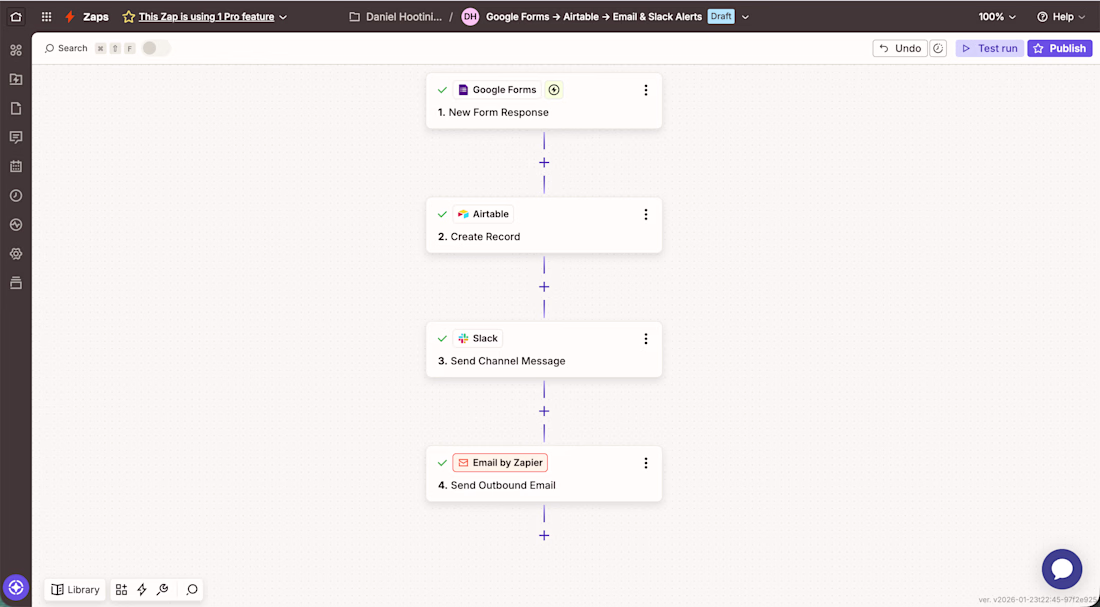Click the lightning bolt icon in bottom toolbar

click(x=142, y=590)
